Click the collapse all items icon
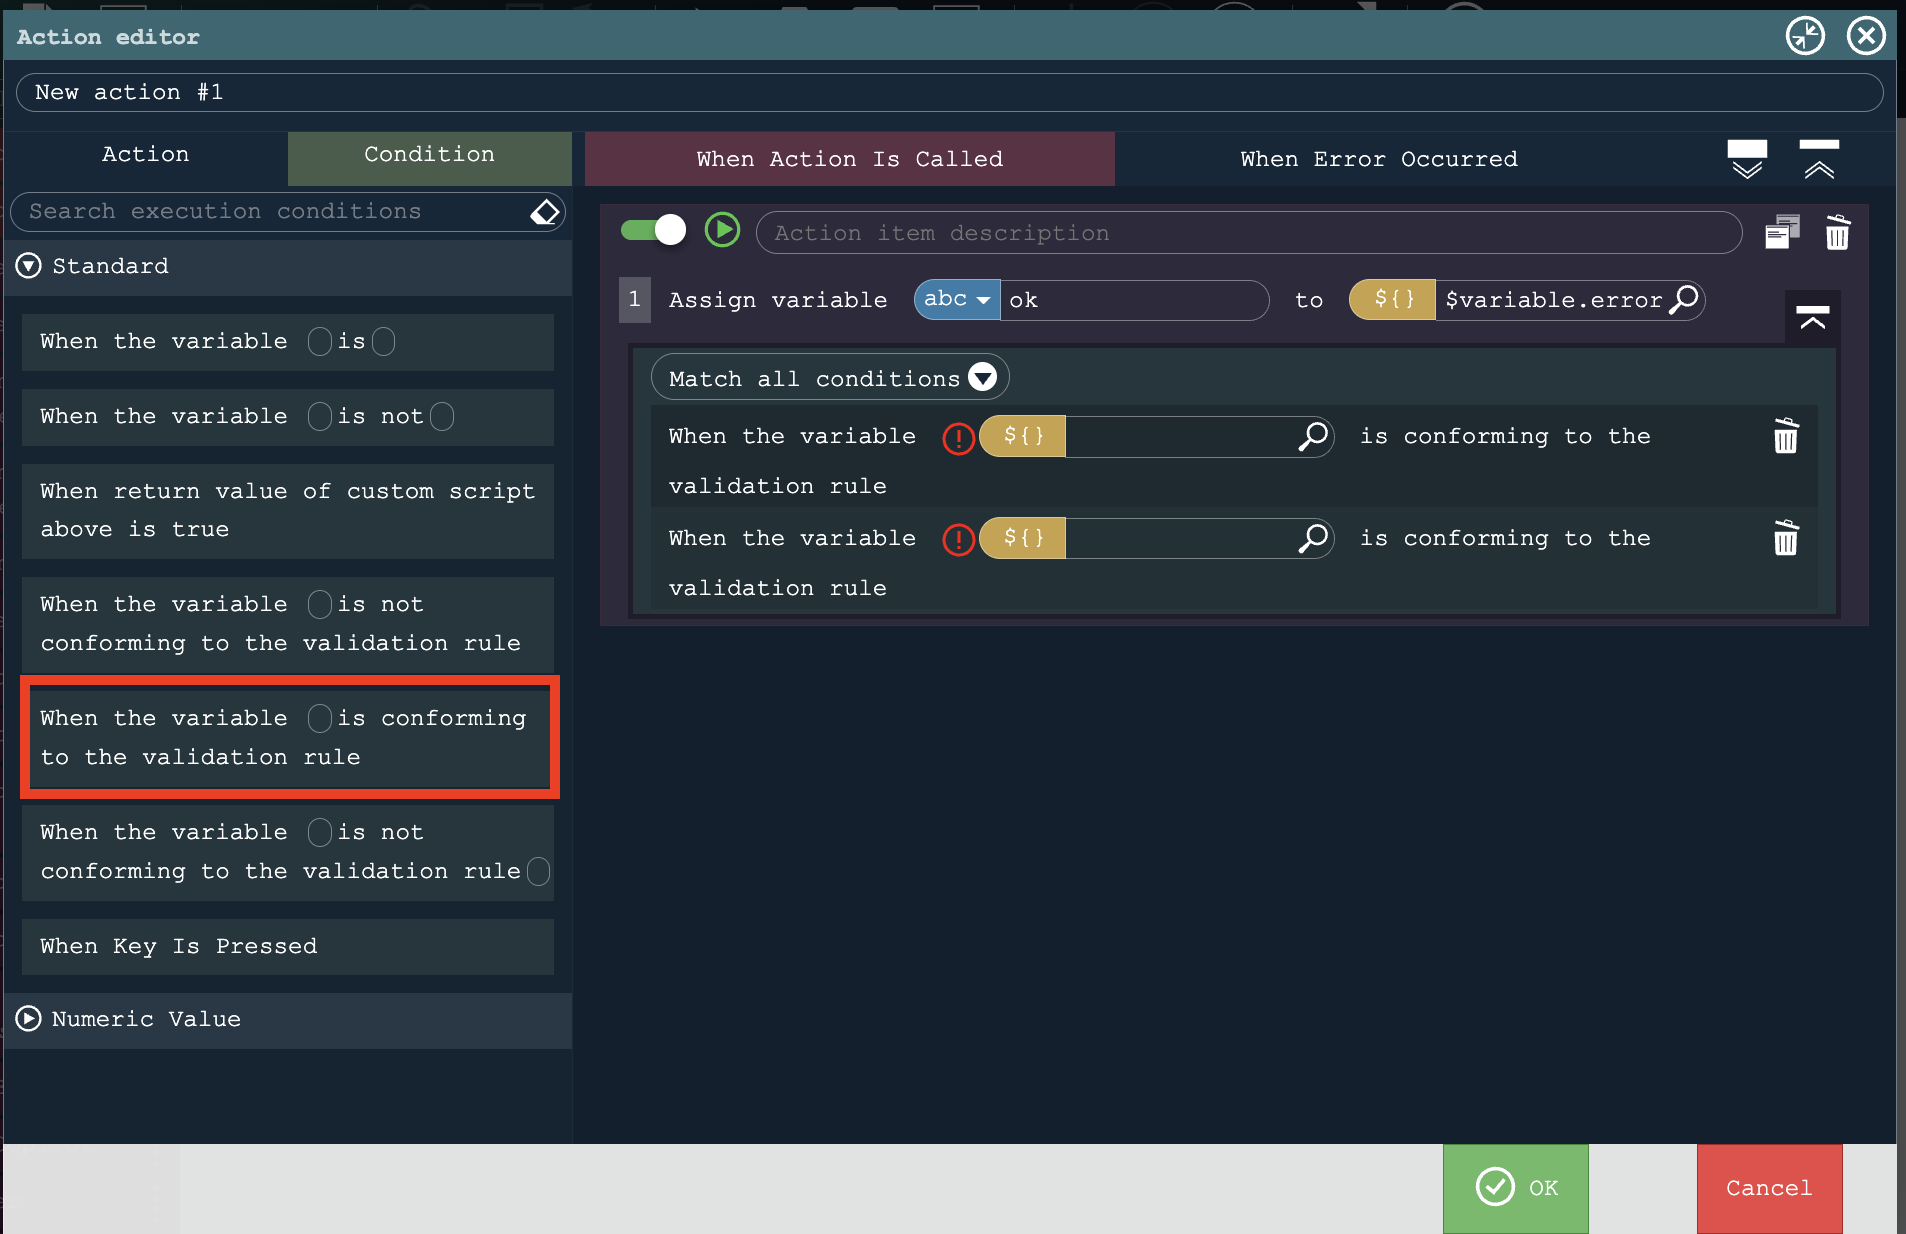 [1819, 159]
